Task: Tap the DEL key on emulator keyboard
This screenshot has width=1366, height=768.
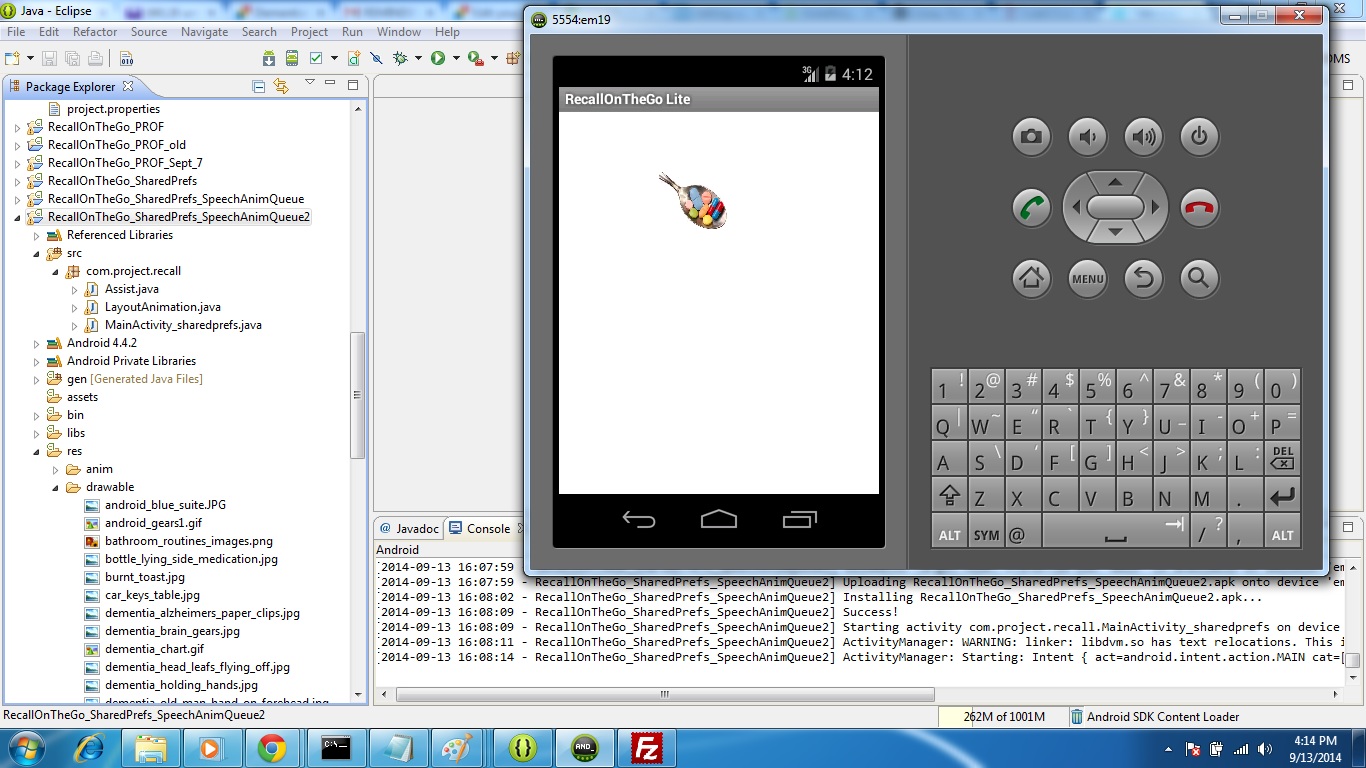Action: coord(1282,459)
